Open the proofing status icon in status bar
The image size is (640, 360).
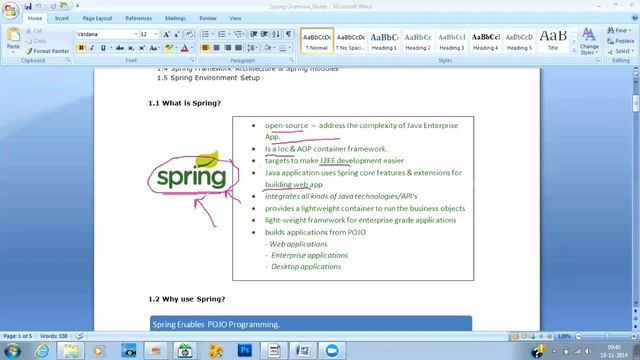[x=80, y=336]
